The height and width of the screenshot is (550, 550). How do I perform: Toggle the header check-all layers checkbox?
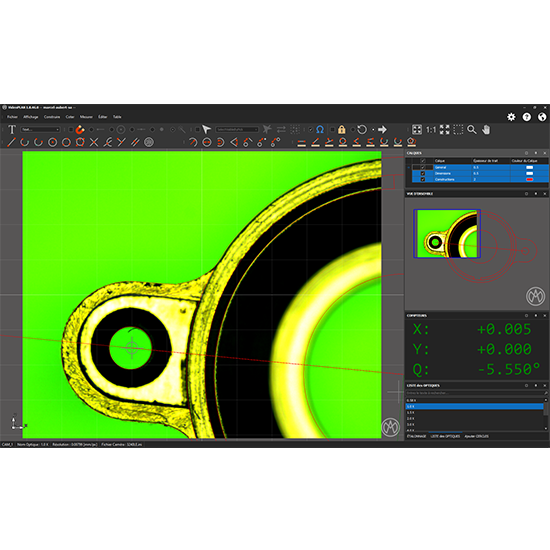pos(423,161)
